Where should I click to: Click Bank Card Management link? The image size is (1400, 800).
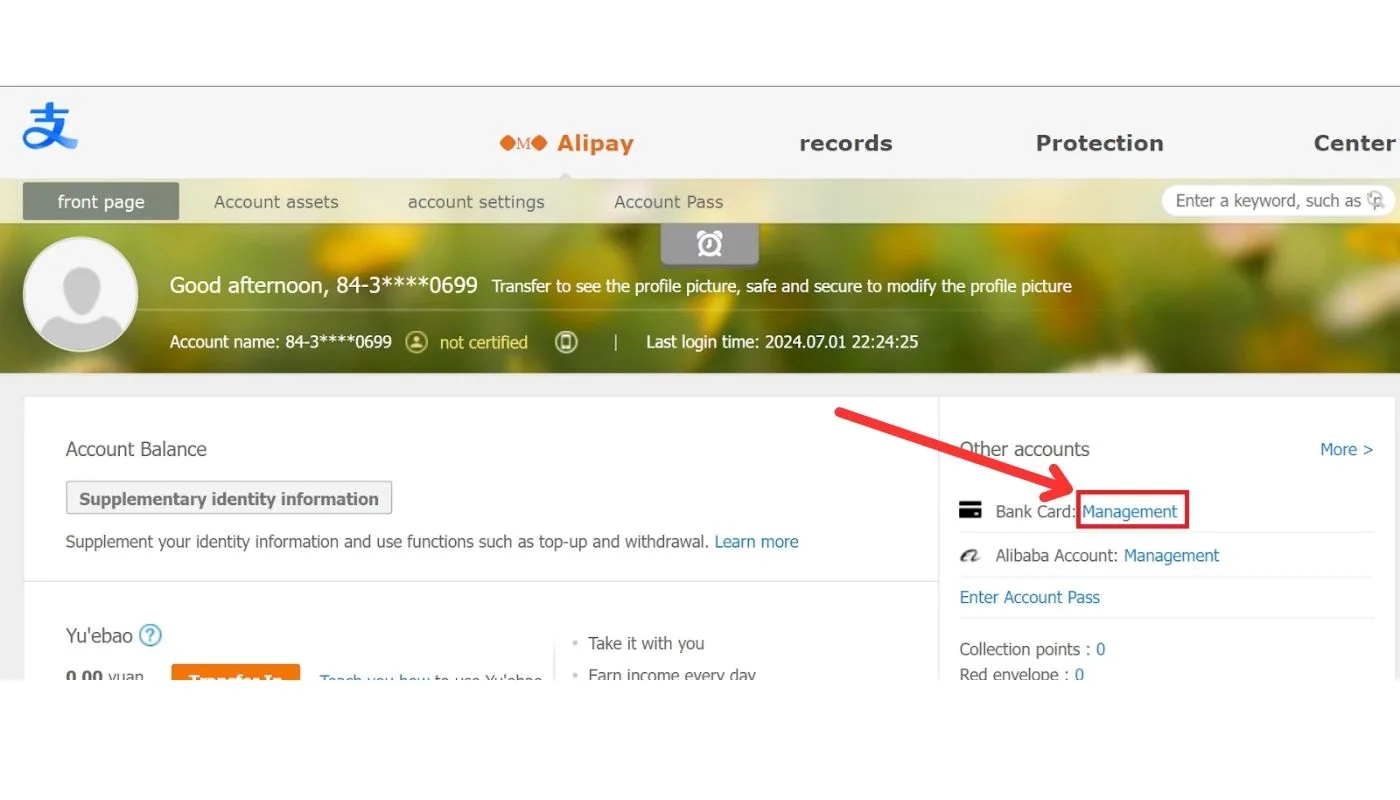pyautogui.click(x=1130, y=511)
